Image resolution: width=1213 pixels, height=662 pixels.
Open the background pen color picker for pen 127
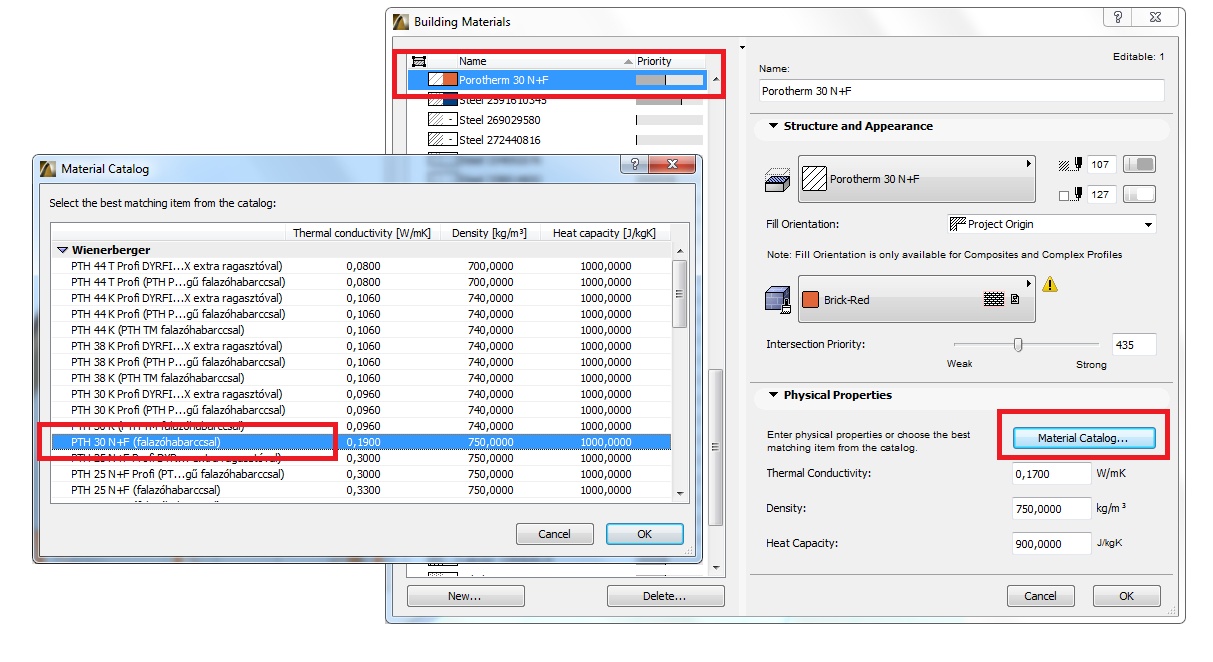pos(1140,194)
